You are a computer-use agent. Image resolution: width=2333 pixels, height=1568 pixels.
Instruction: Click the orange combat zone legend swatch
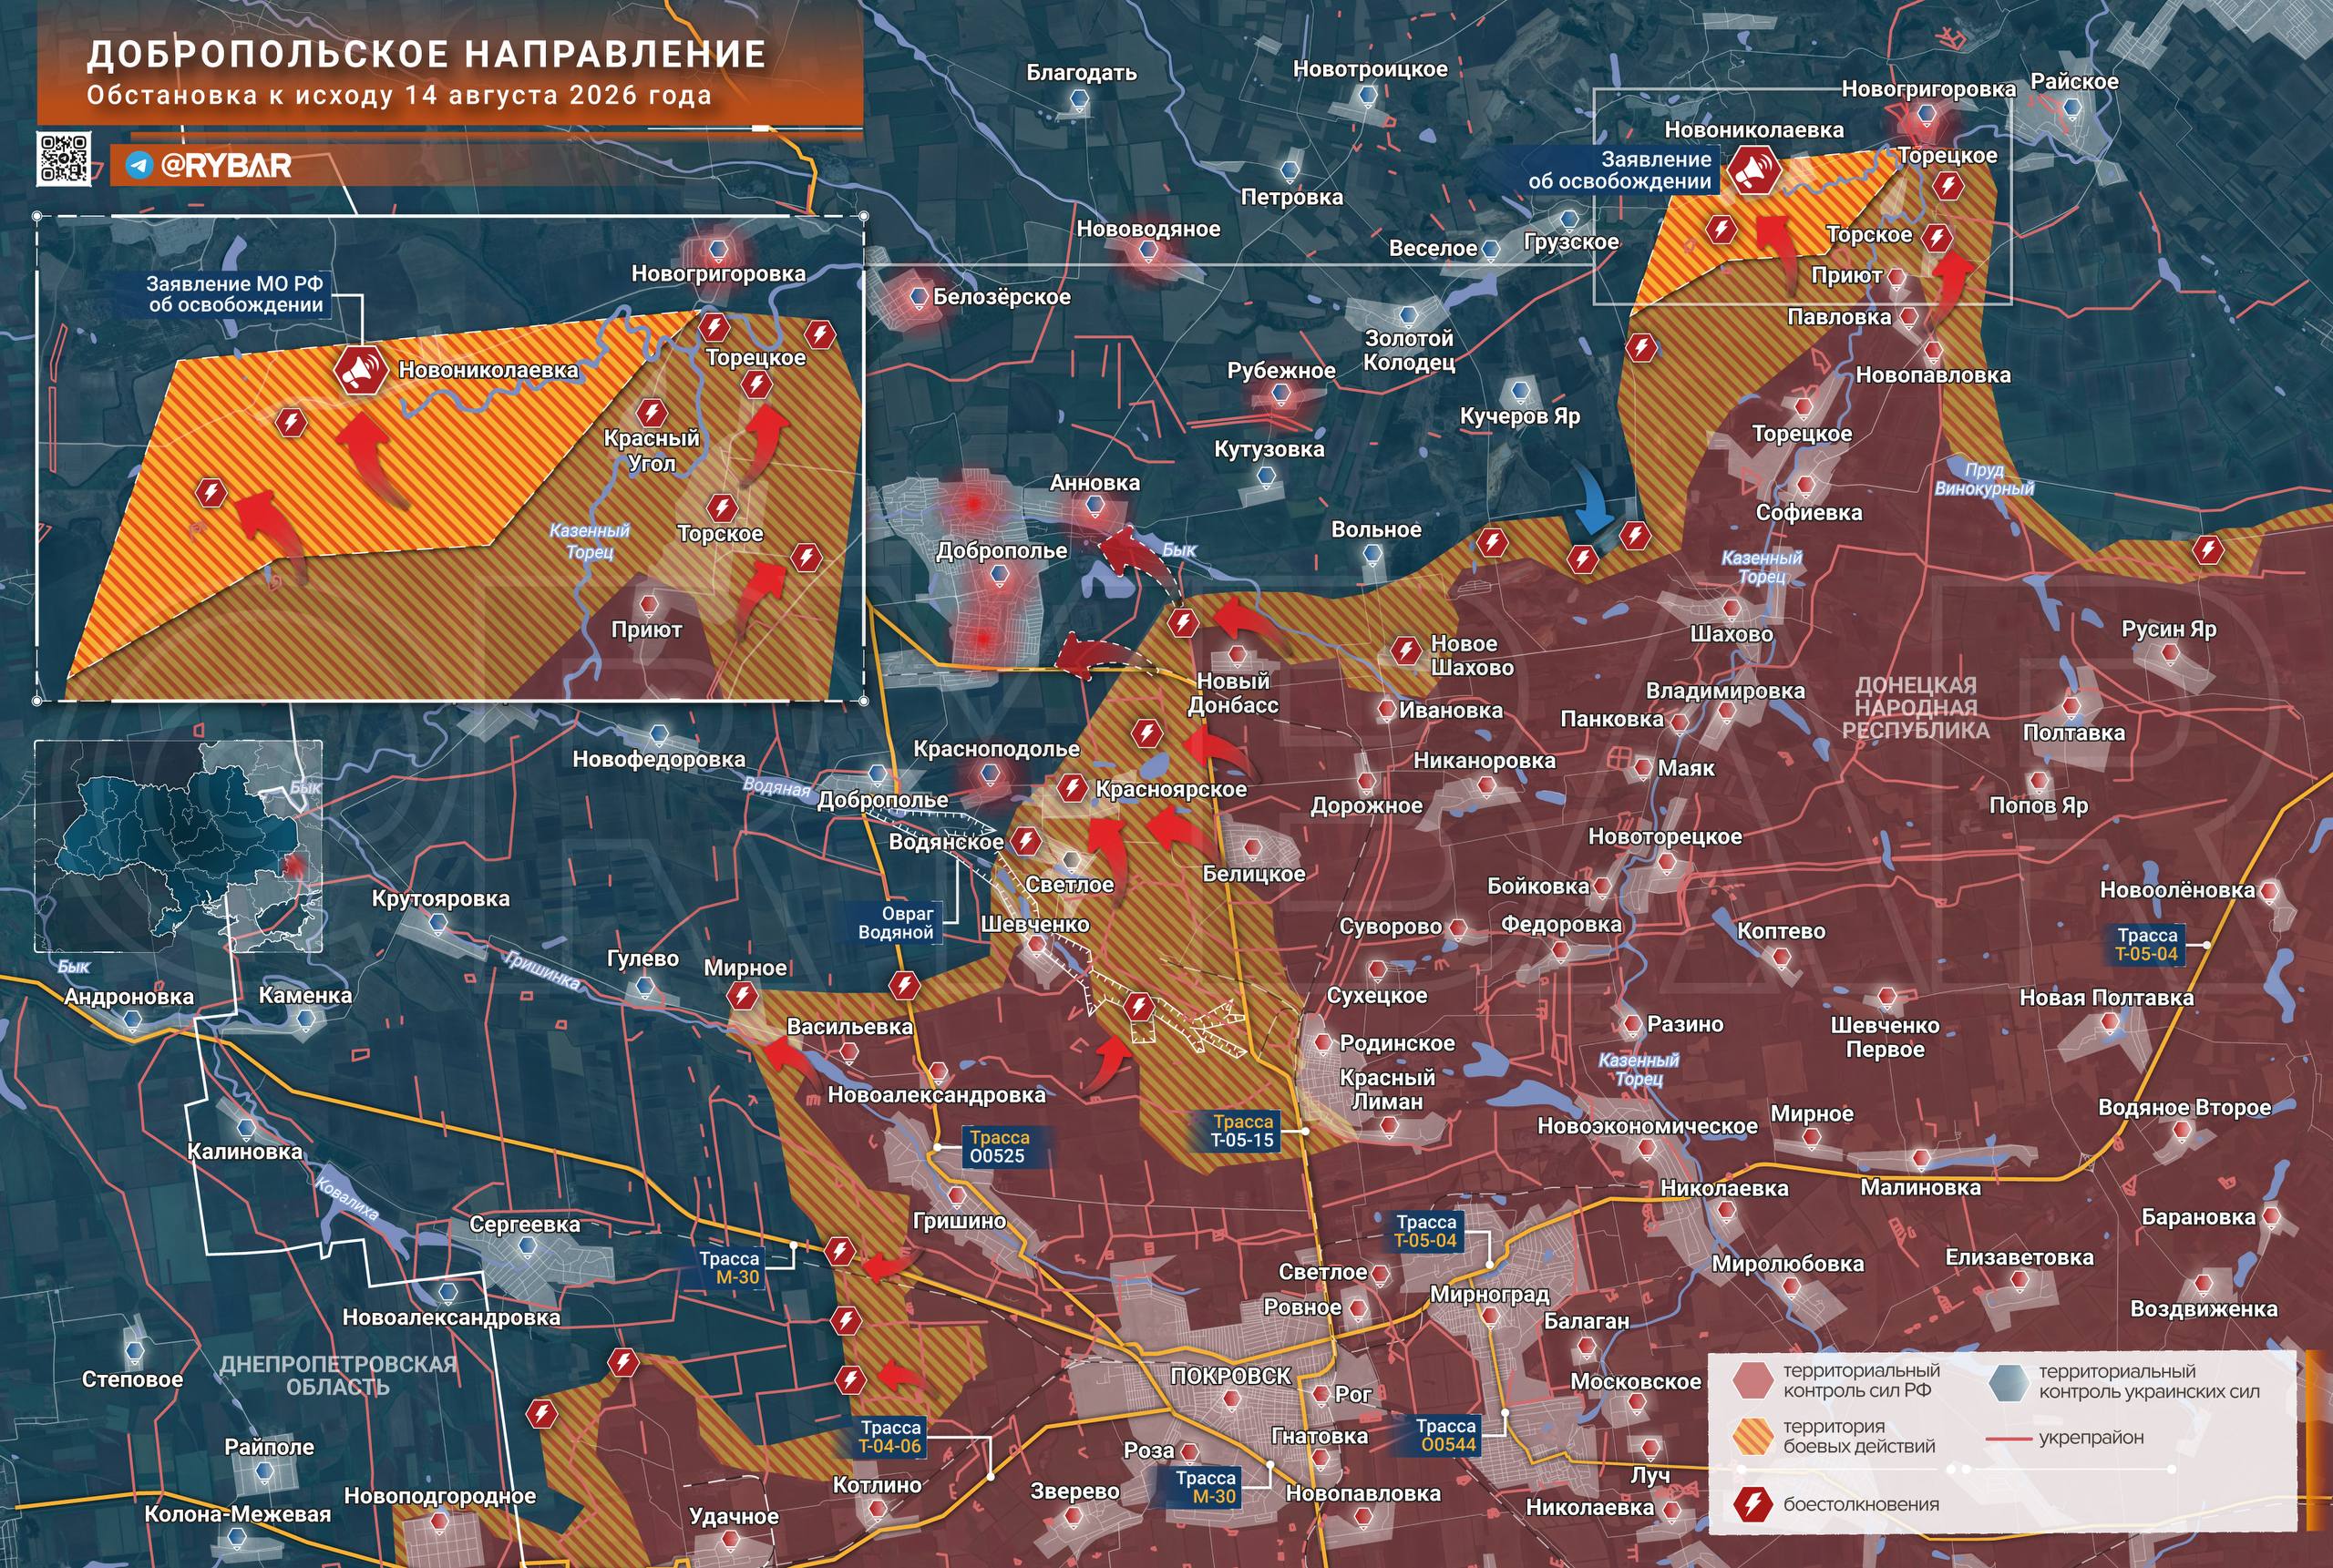click(x=1752, y=1437)
